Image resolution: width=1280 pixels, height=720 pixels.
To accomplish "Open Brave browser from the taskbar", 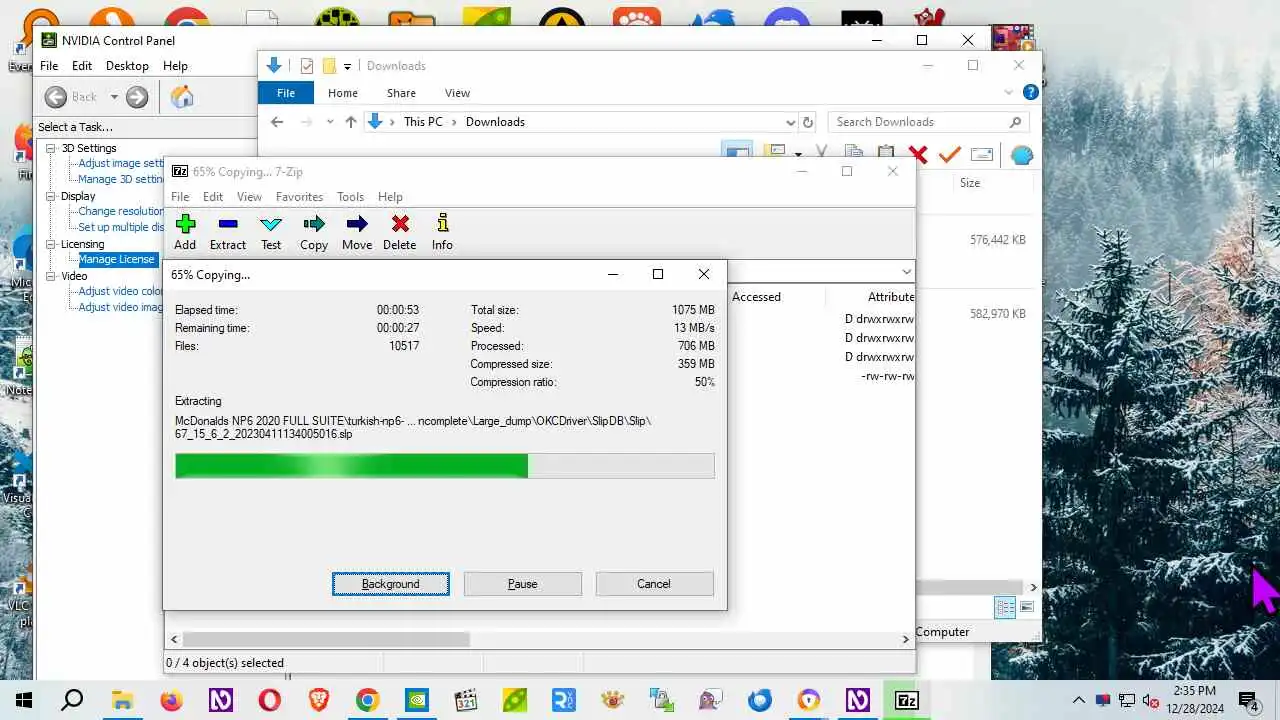I will (318, 700).
